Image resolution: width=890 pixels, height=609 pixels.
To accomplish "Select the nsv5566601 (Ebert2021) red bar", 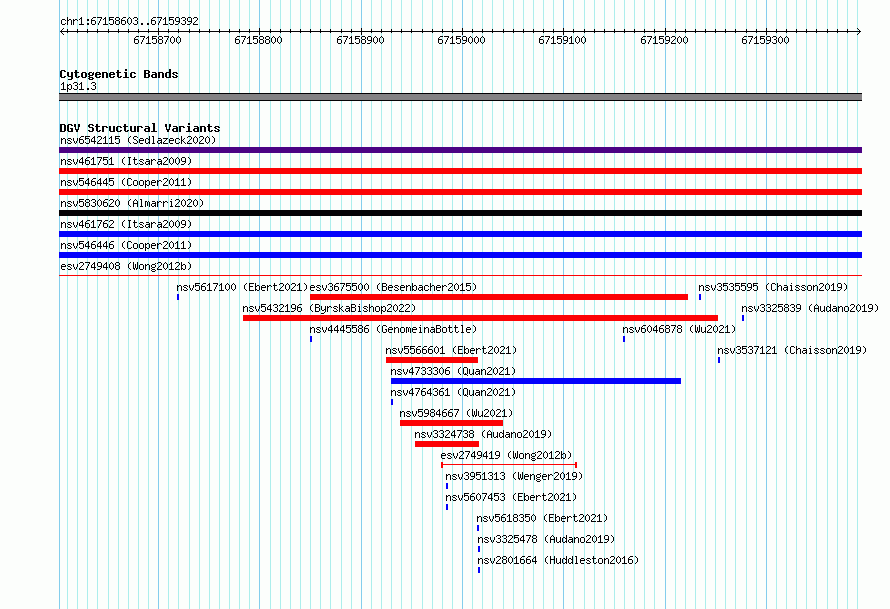I will click(432, 360).
